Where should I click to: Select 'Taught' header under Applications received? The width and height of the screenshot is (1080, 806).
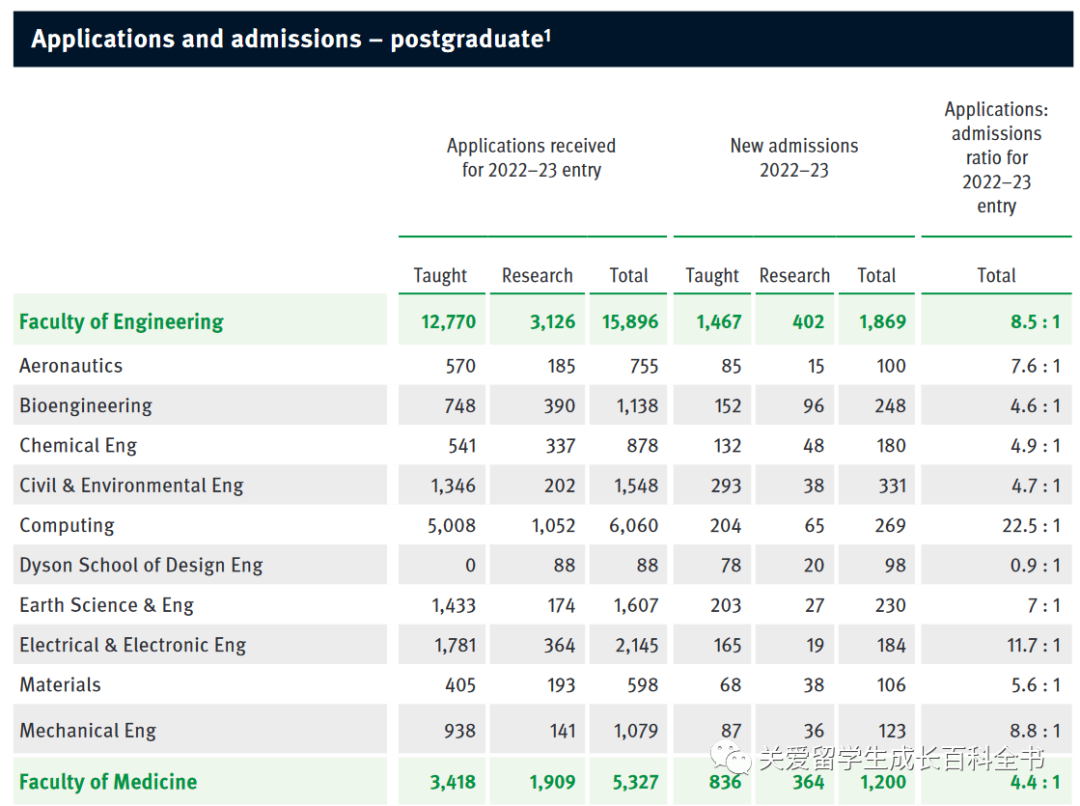pos(440,276)
